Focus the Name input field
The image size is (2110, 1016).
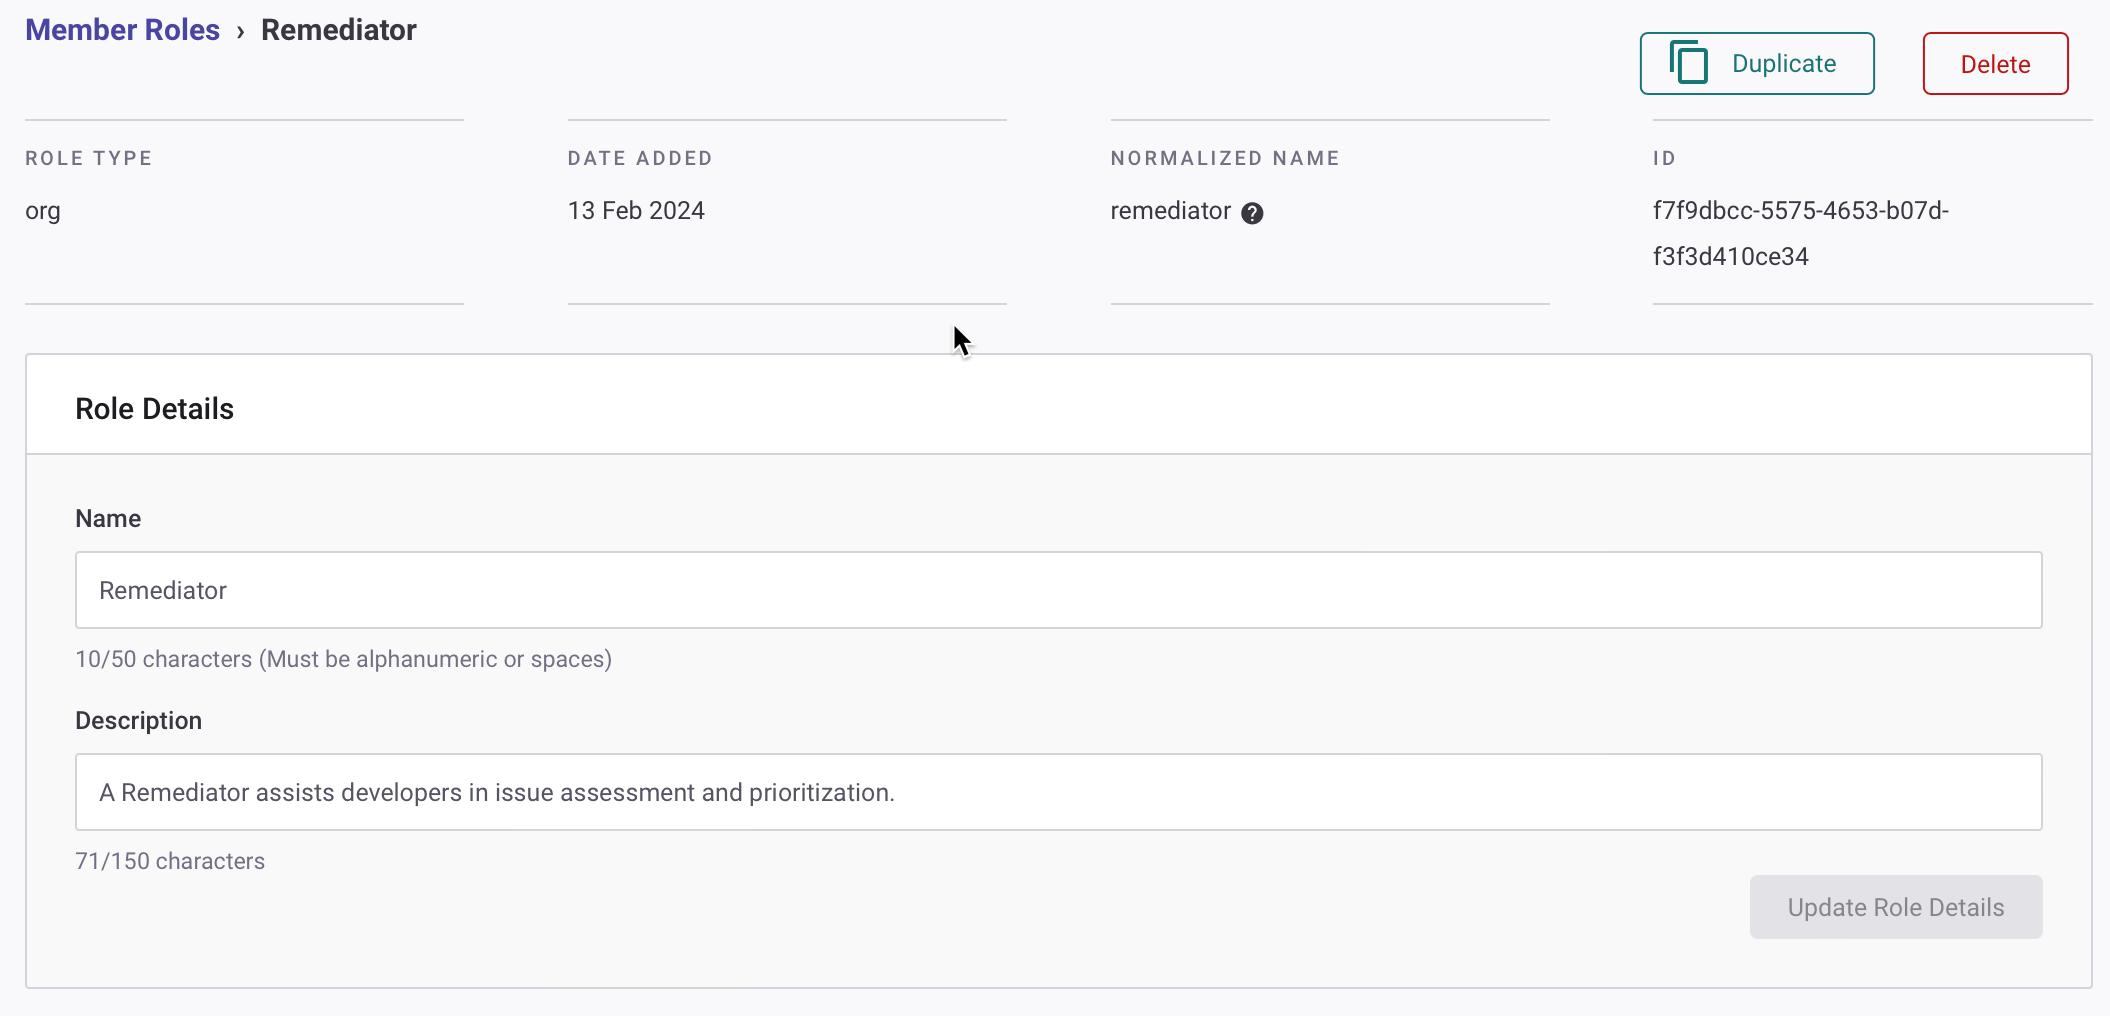tap(1058, 590)
